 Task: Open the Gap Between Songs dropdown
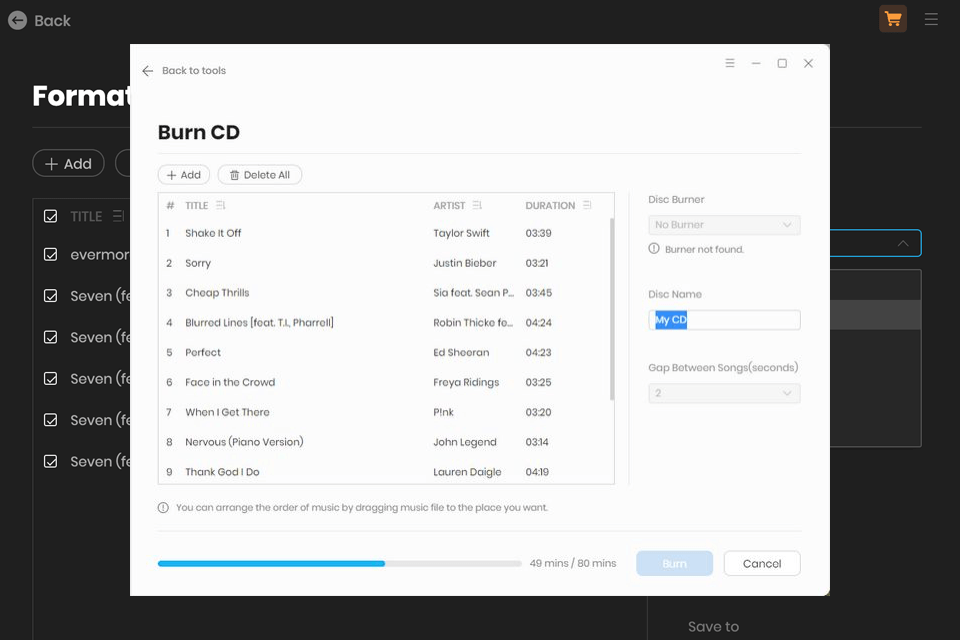(724, 393)
